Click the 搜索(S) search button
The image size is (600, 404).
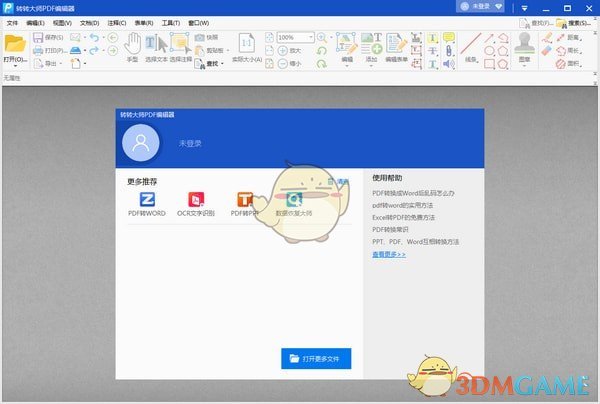pos(573,23)
